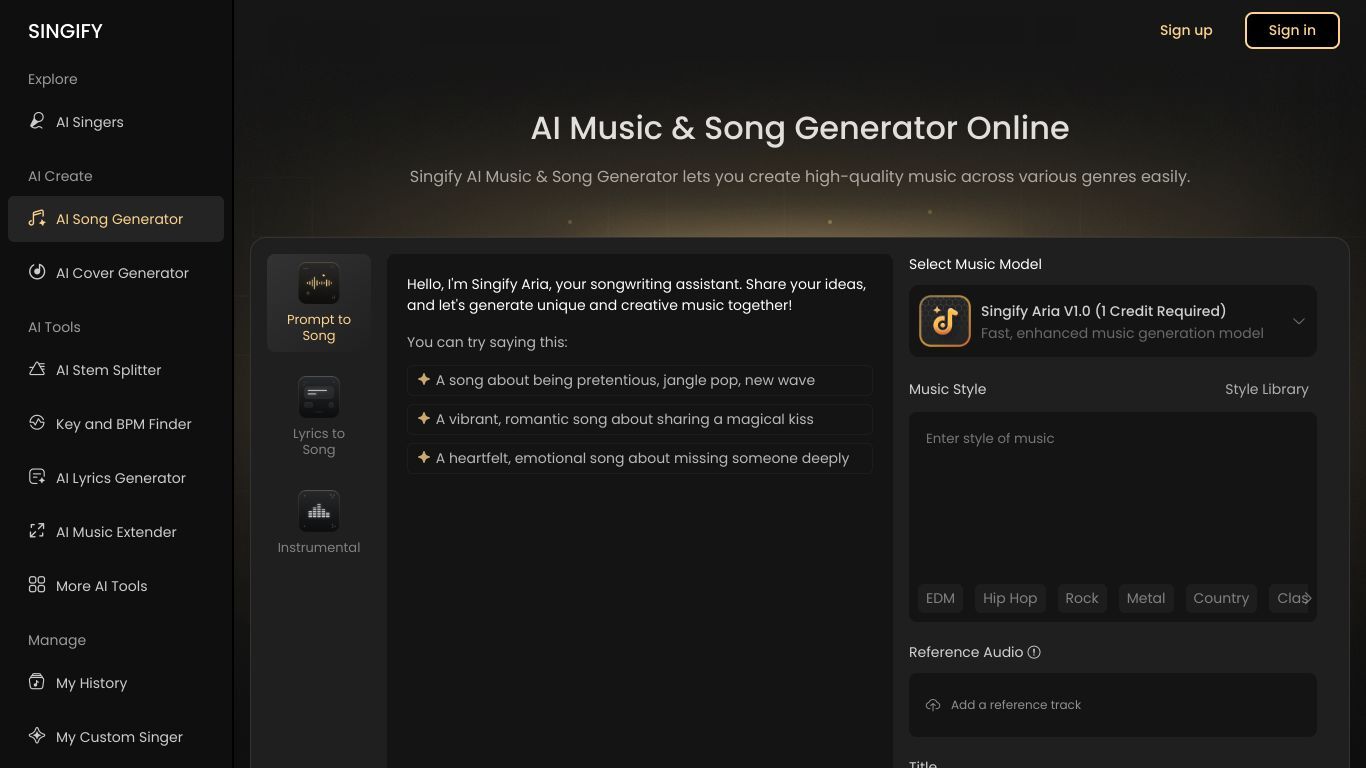Viewport: 1366px width, 768px height.
Task: Switch to the Lyrics to Song tab
Action: pyautogui.click(x=319, y=417)
